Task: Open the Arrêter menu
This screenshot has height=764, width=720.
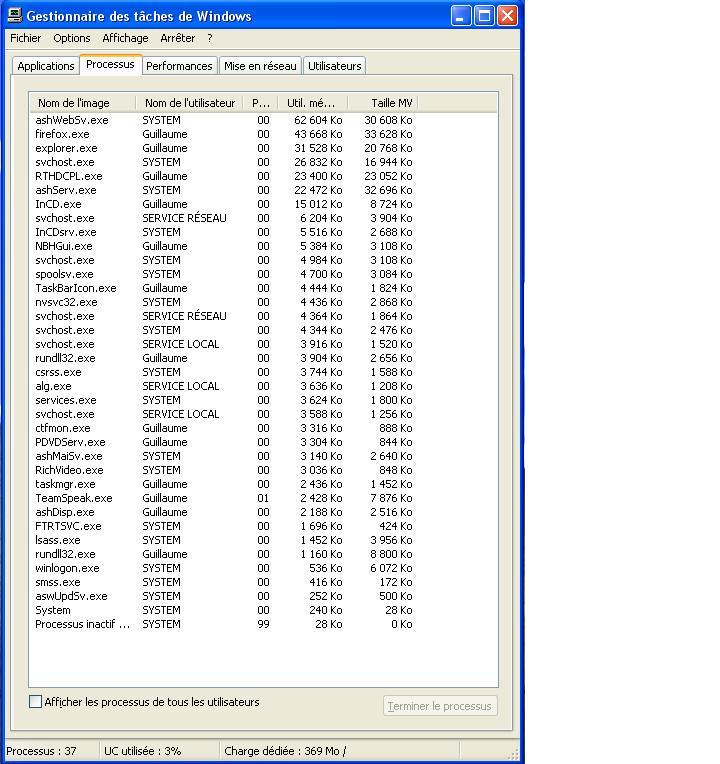Action: click(177, 38)
